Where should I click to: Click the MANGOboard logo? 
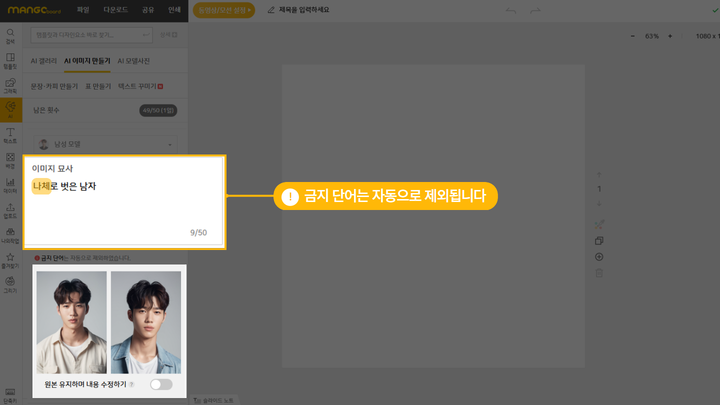pos(34,10)
